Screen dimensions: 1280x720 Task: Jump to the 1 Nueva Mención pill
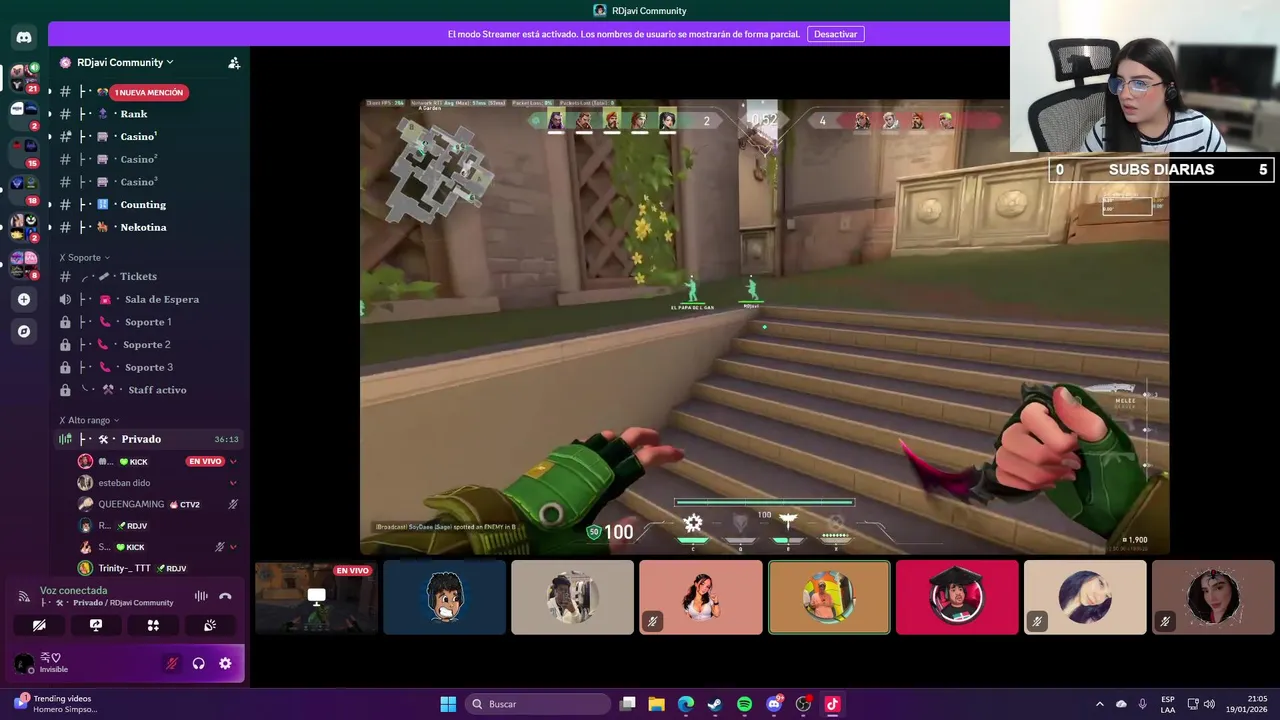(x=148, y=92)
